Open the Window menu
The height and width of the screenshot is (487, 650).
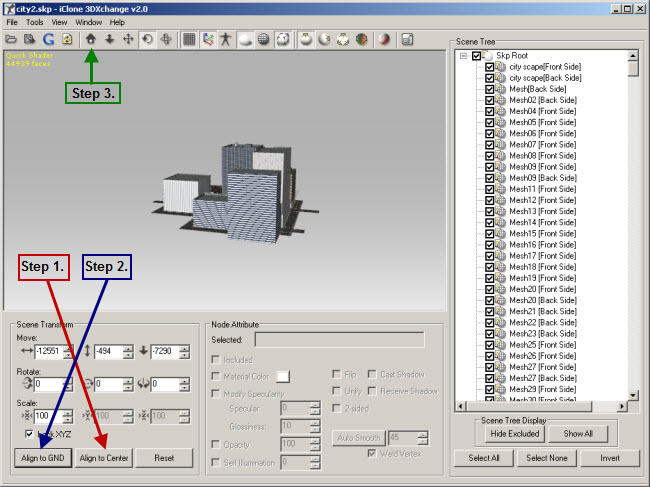(88, 22)
